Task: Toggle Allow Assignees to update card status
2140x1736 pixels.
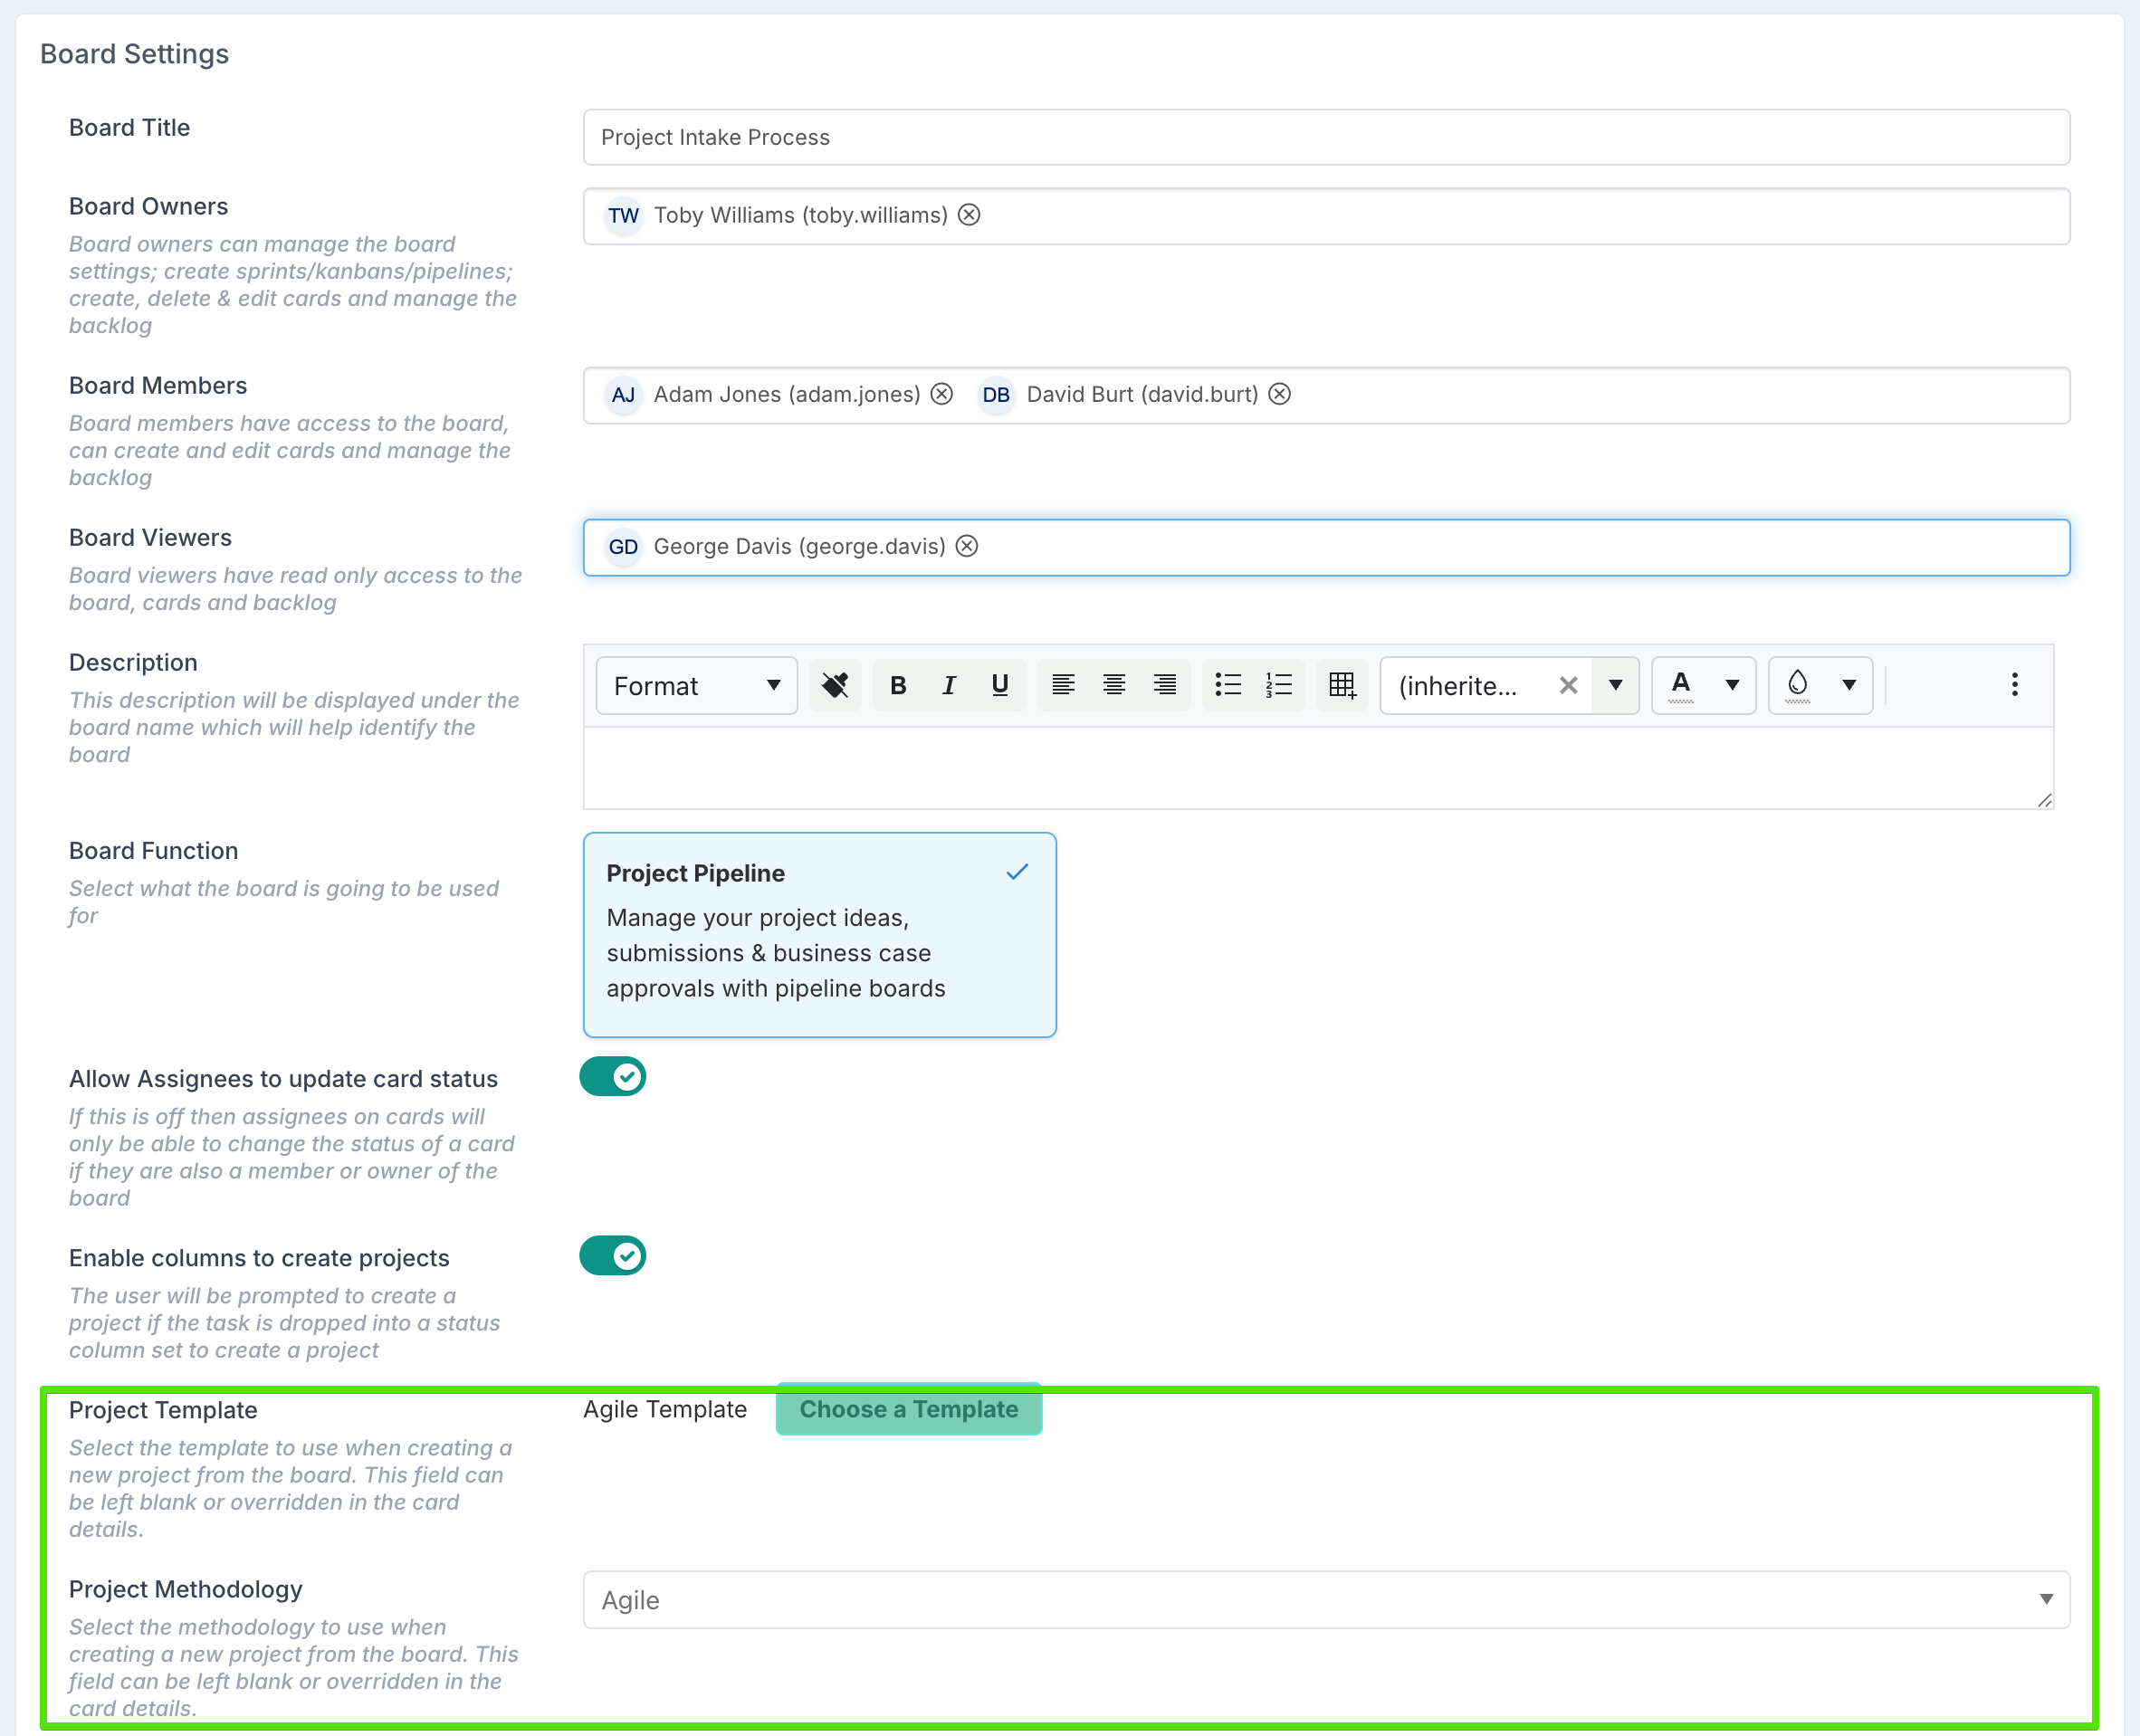Action: [x=612, y=1077]
